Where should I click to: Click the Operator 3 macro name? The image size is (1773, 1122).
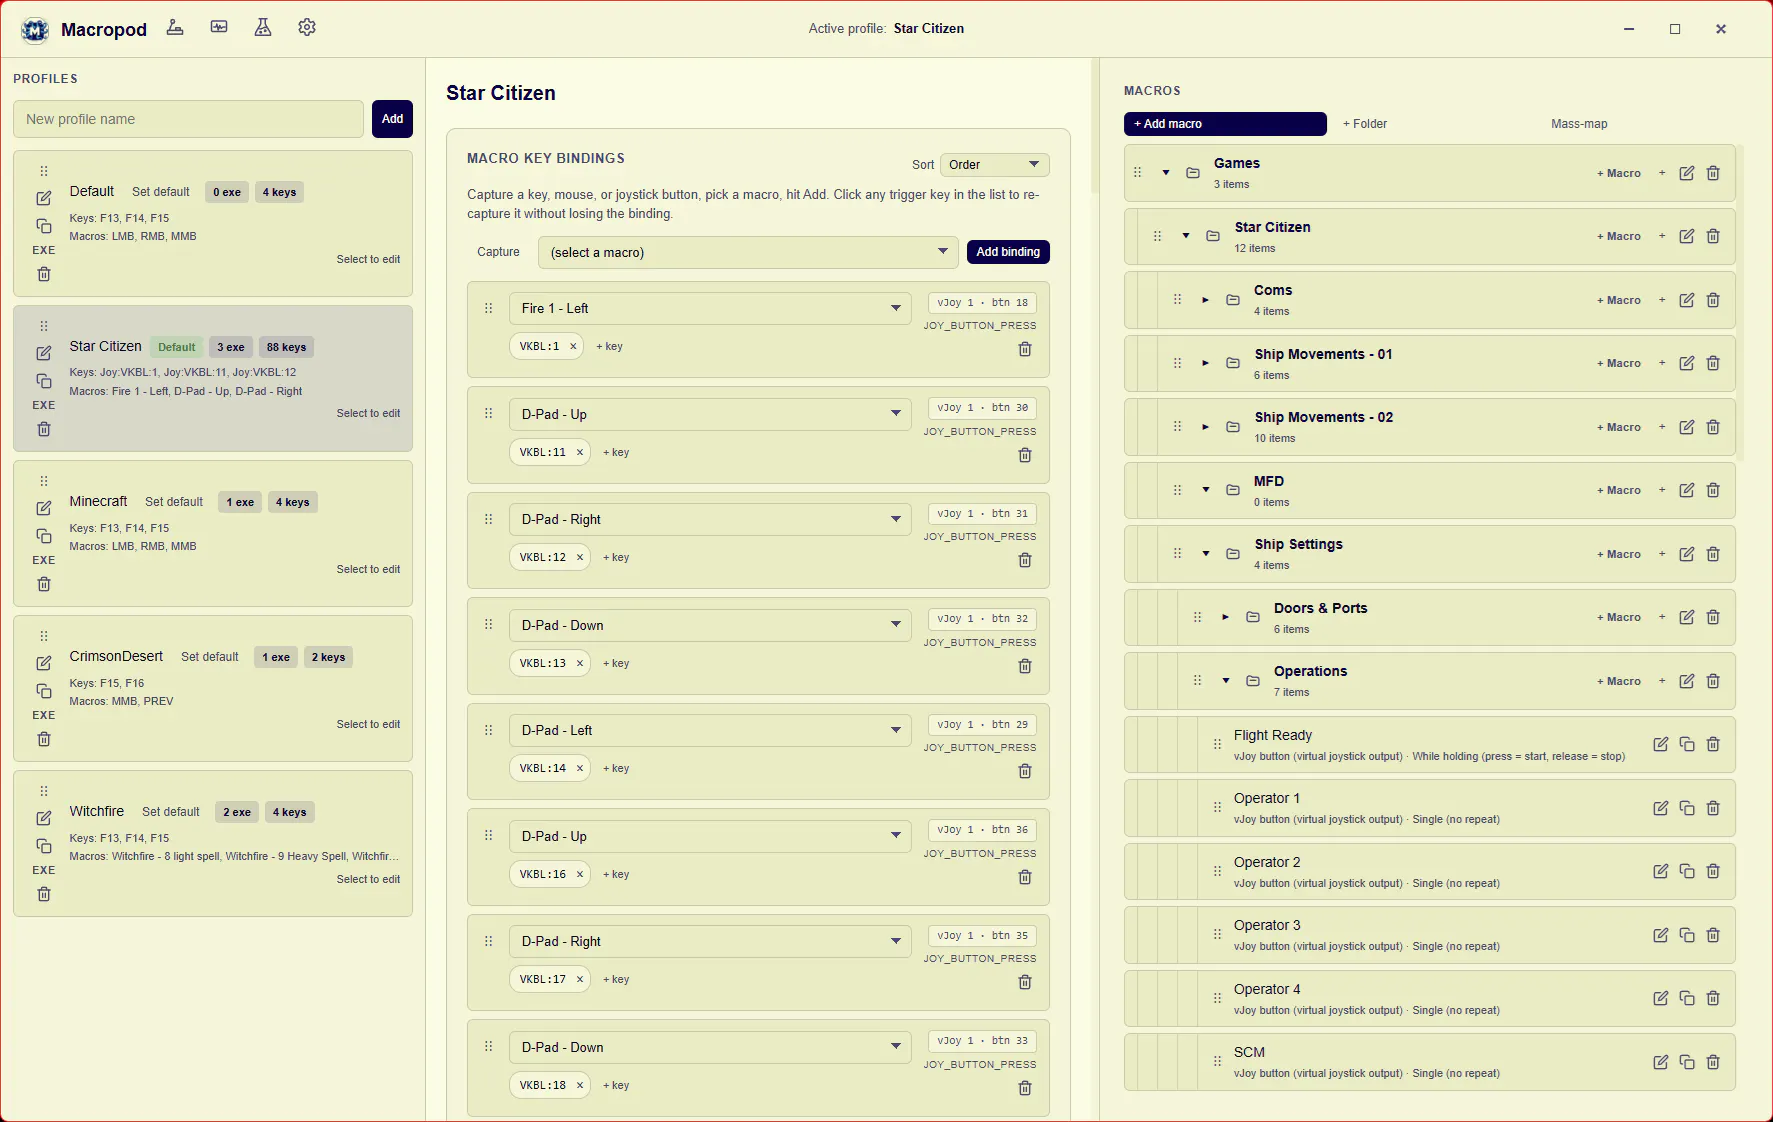1267,925
